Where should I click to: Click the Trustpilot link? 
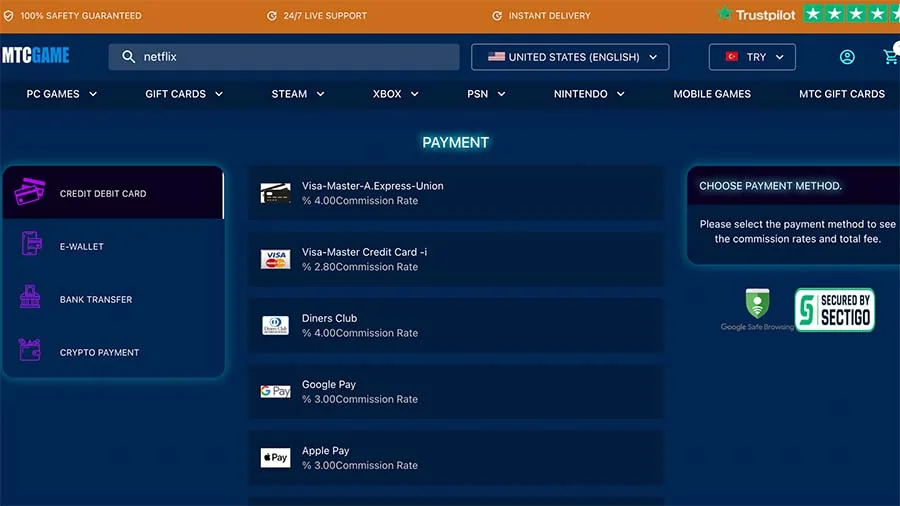(x=766, y=15)
